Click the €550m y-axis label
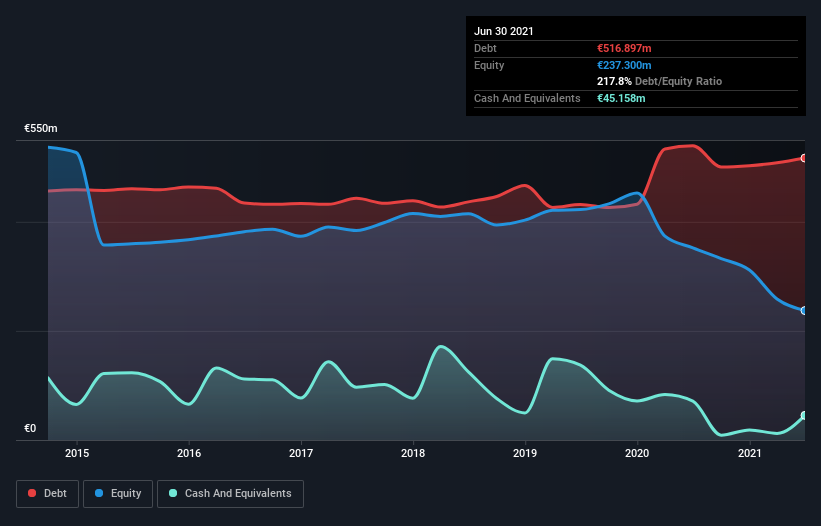Image resolution: width=821 pixels, height=526 pixels. click(41, 128)
